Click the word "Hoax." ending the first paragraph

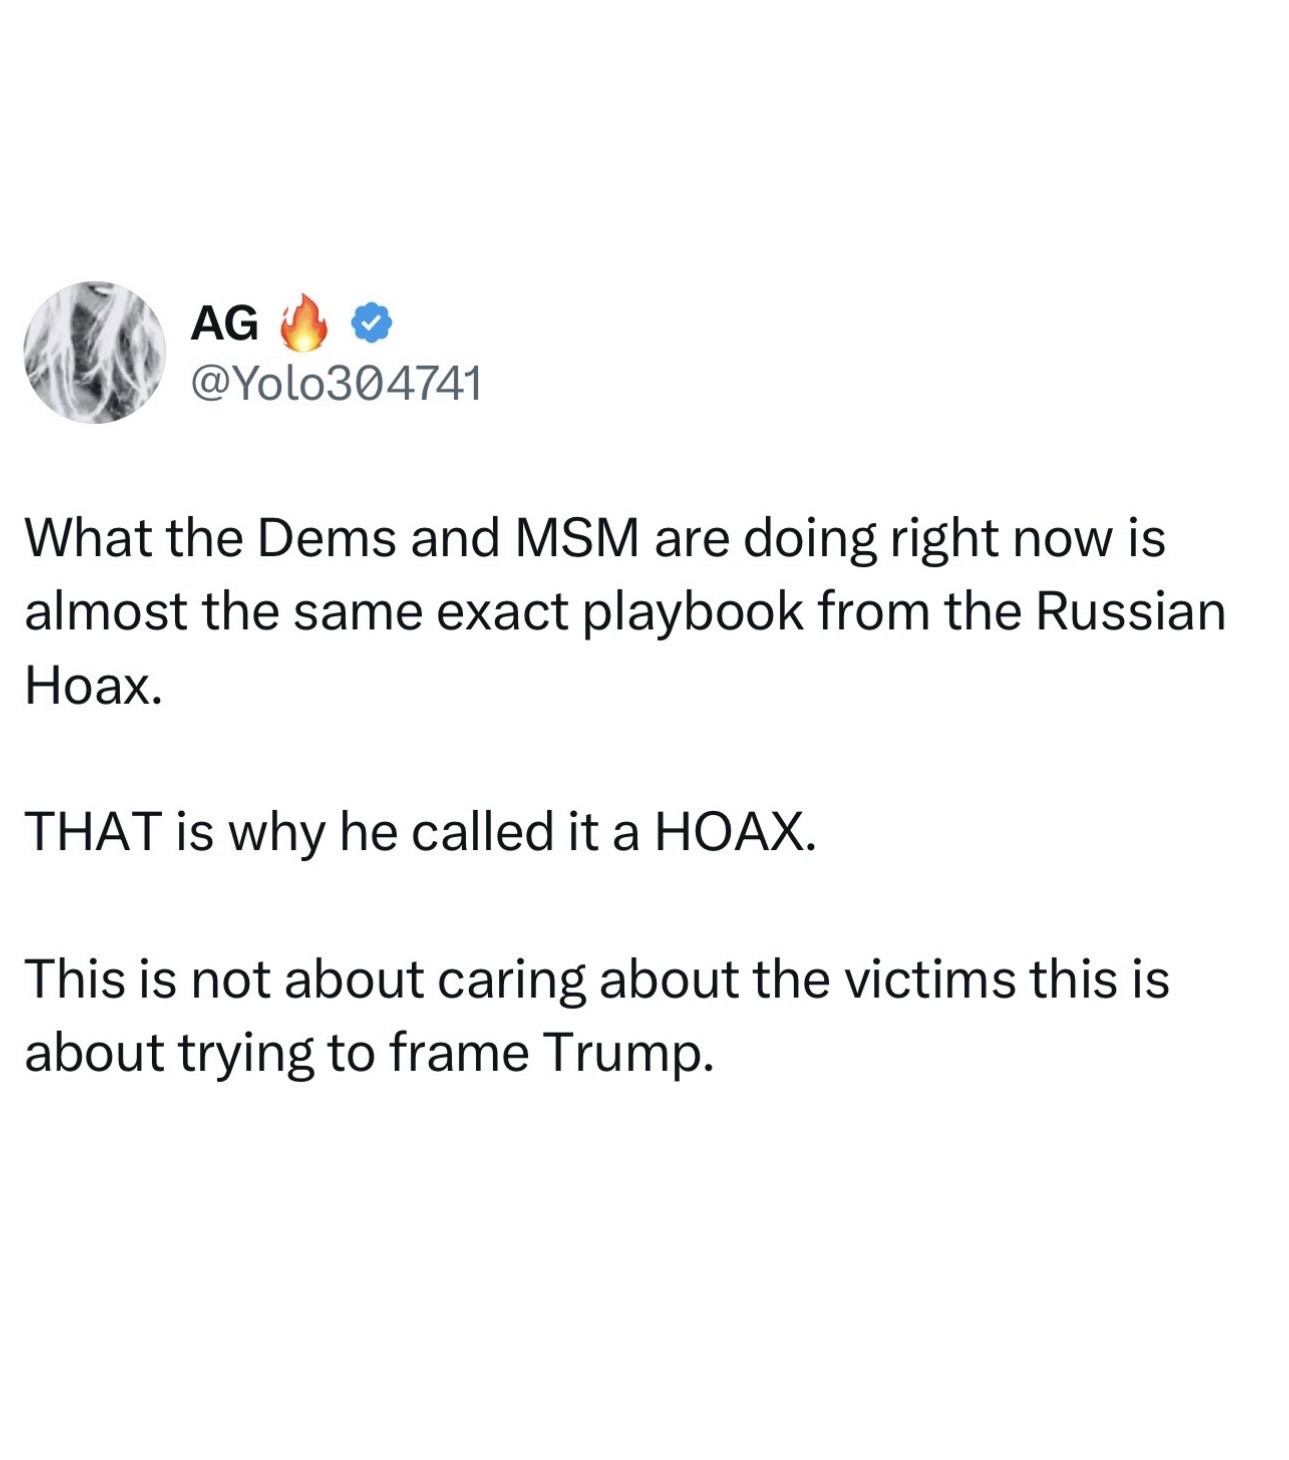(93, 685)
